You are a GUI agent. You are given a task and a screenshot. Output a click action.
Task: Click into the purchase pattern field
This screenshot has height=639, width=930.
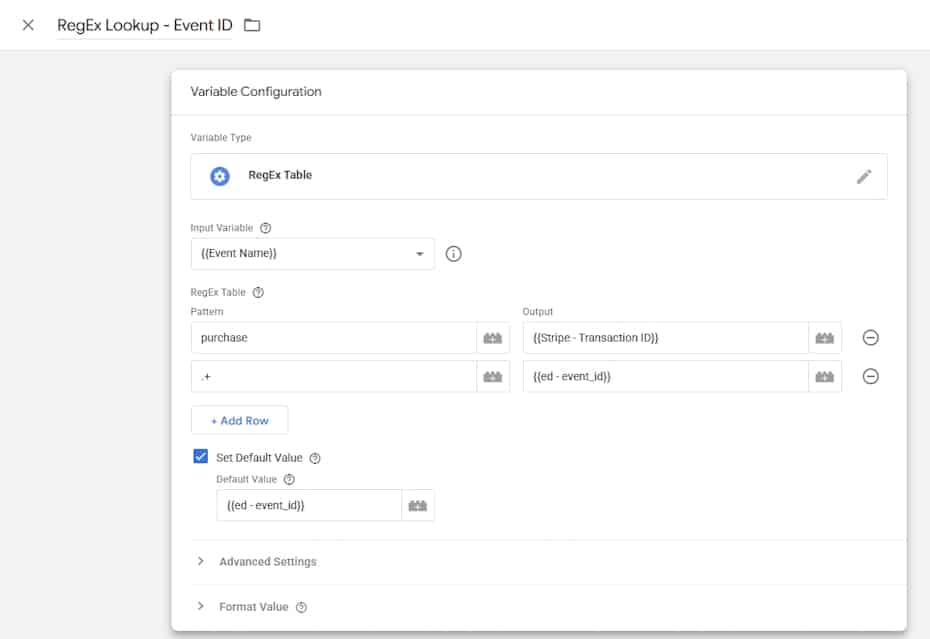pyautogui.click(x=334, y=338)
